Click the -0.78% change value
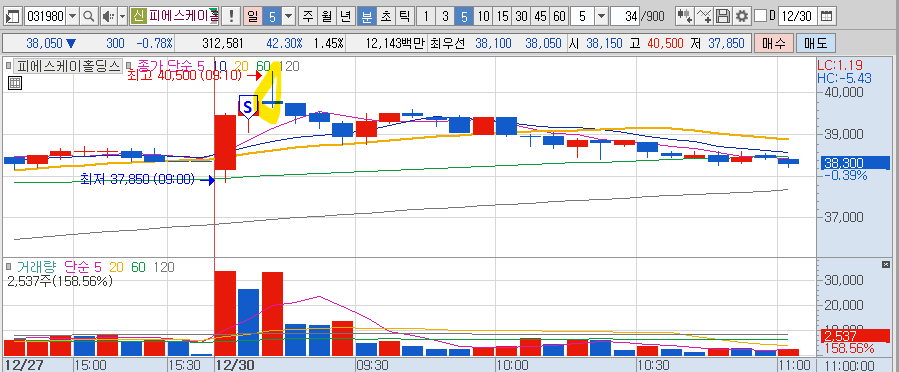This screenshot has height=372, width=899. (x=154, y=43)
